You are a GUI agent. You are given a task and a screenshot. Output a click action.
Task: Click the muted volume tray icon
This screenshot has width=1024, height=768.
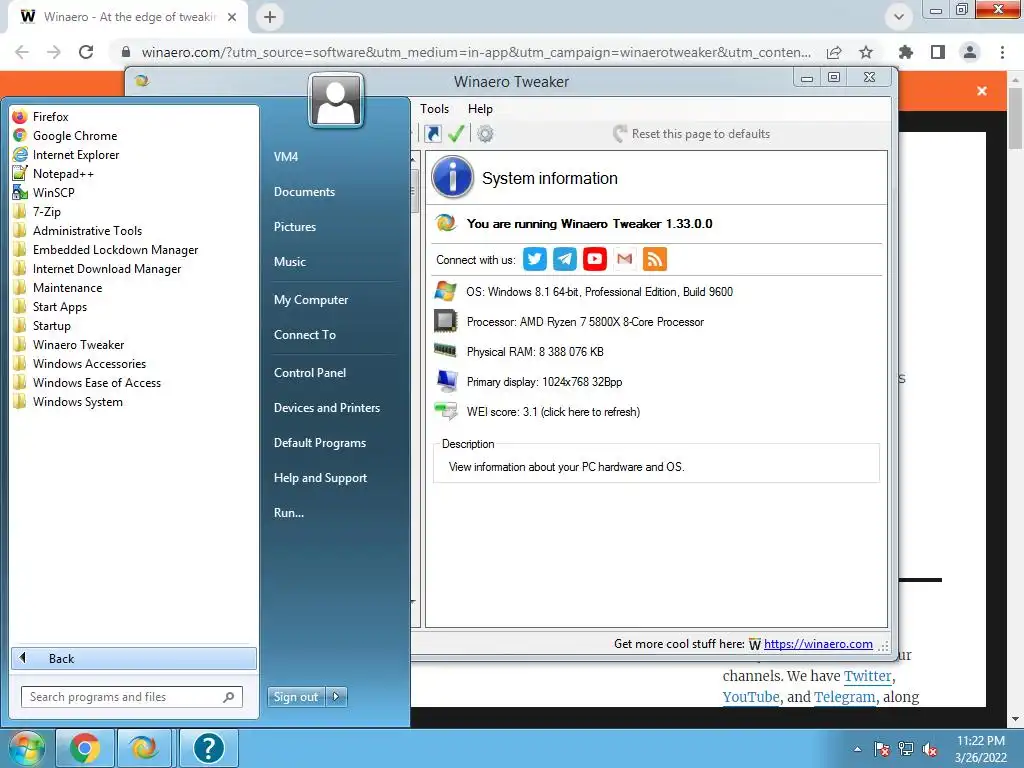pyautogui.click(x=929, y=749)
